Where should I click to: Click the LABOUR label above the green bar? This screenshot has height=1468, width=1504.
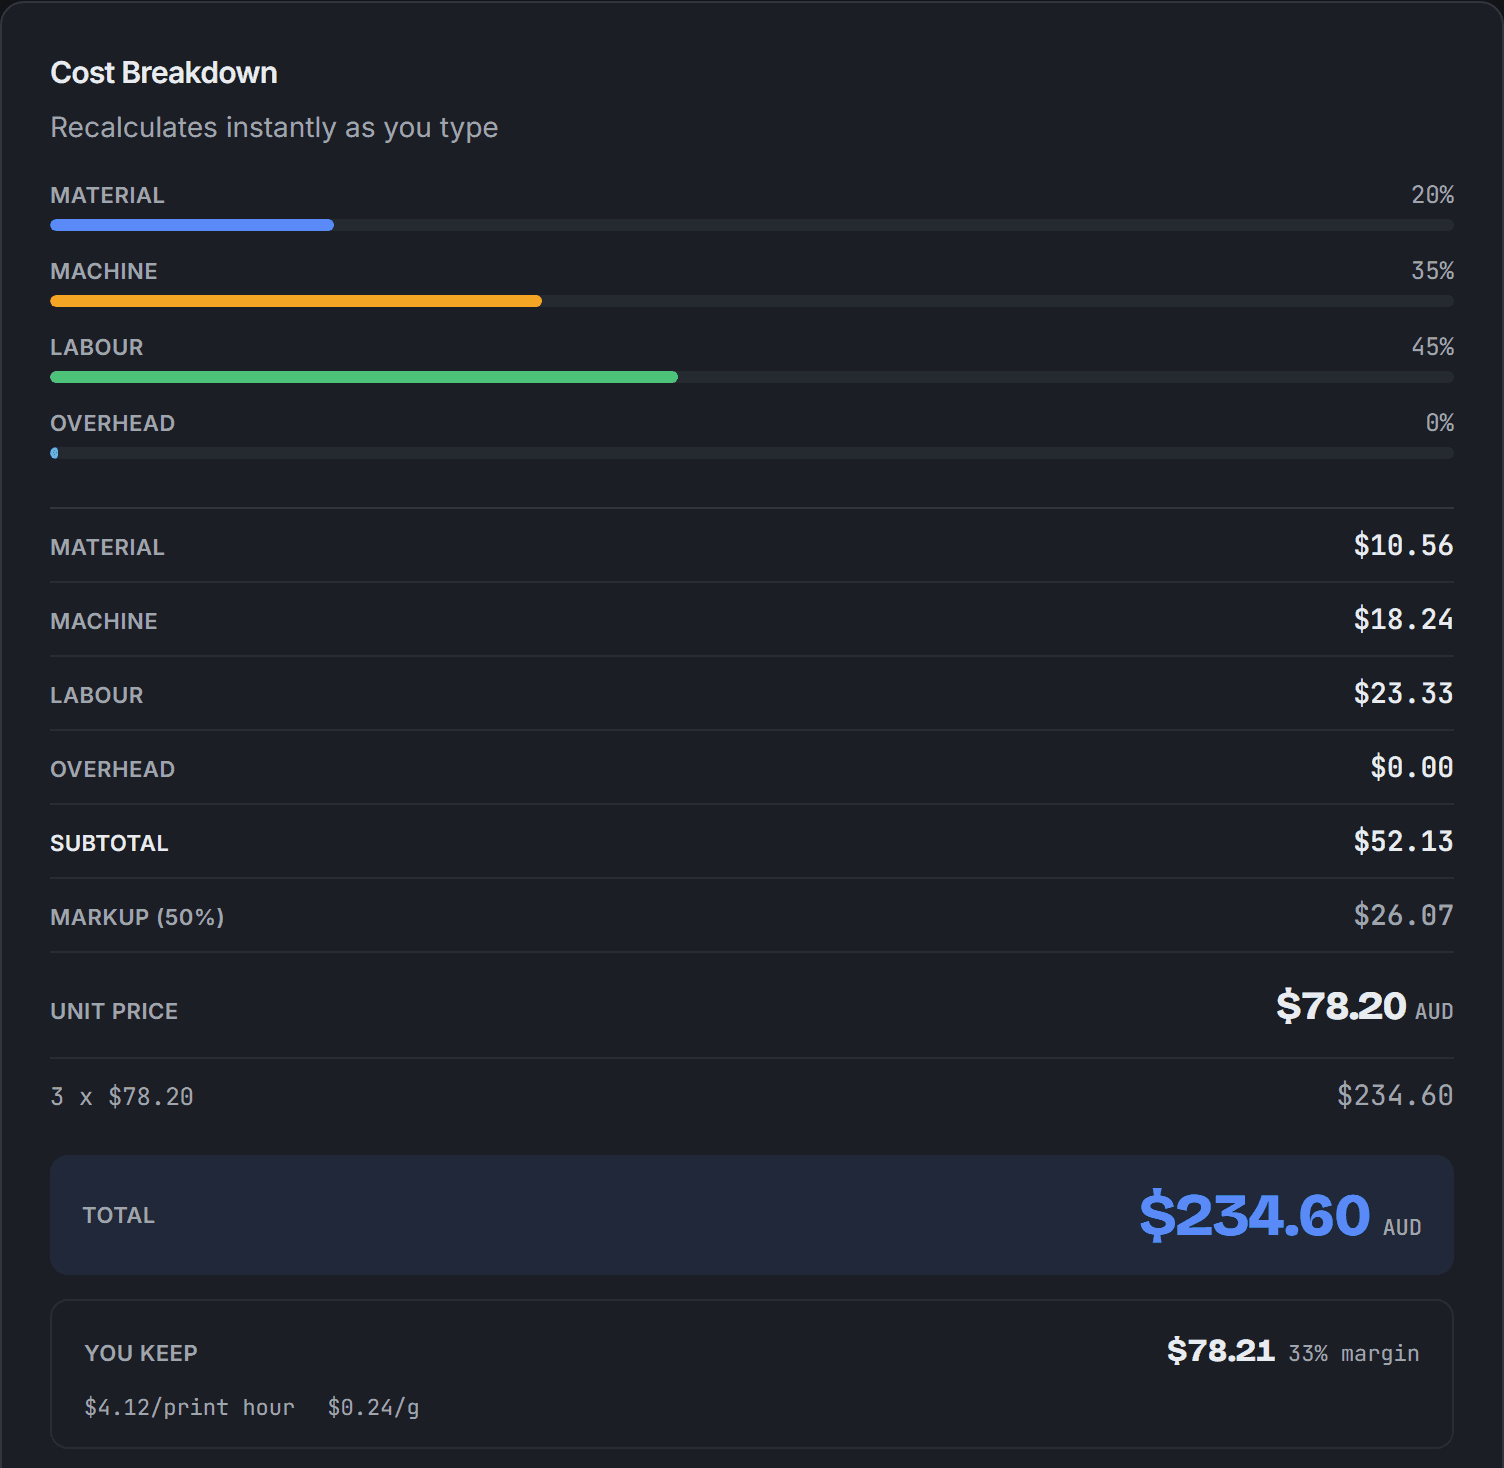point(97,347)
